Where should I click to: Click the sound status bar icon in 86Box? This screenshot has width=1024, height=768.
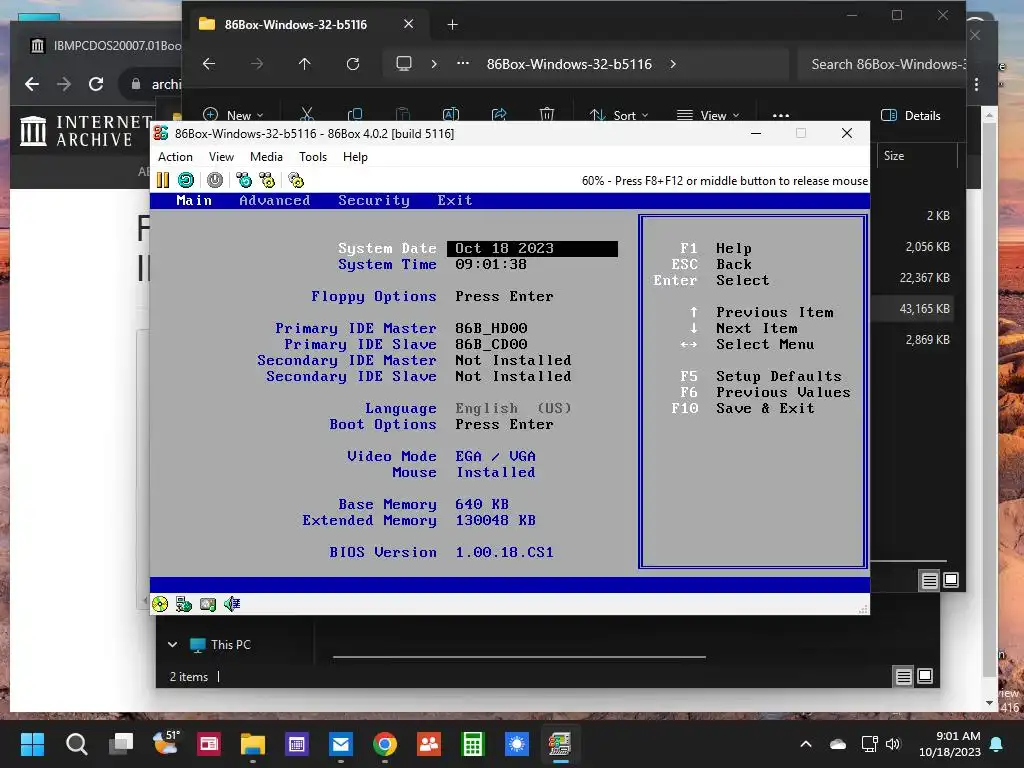click(232, 604)
